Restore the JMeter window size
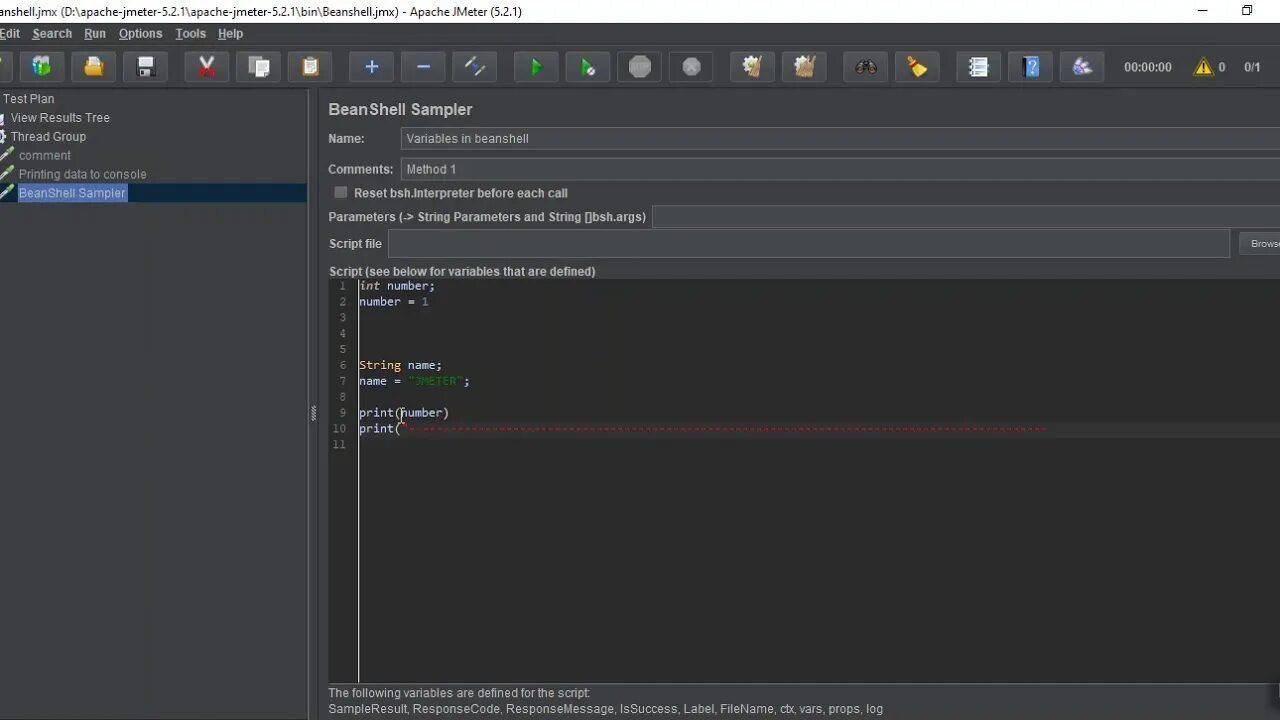 1247,11
